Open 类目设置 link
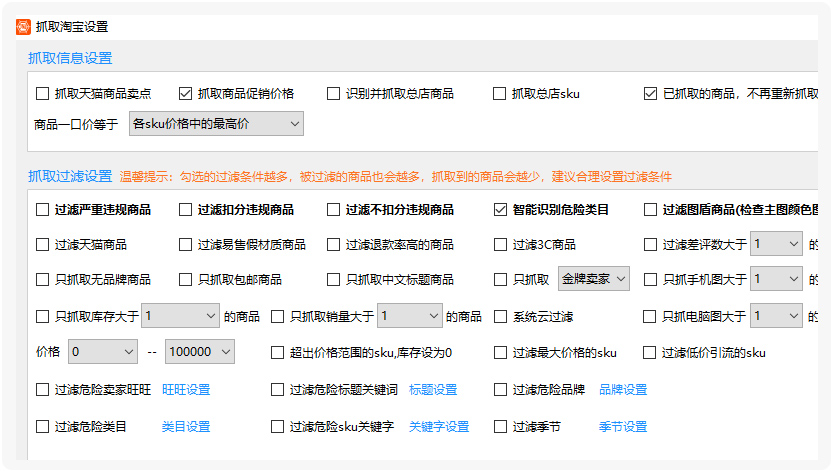831x476 pixels. click(x=186, y=427)
